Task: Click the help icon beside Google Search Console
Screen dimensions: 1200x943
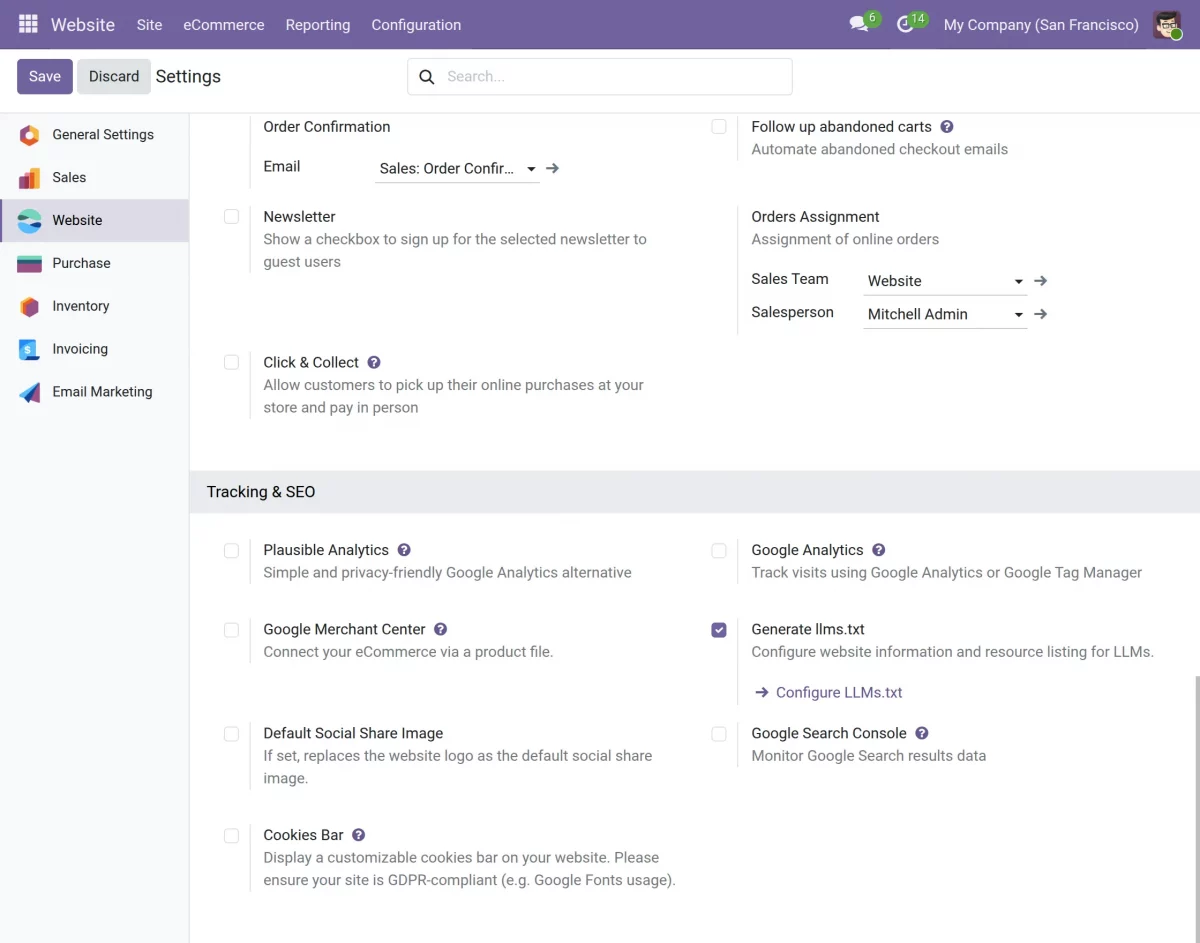Action: coord(922,733)
